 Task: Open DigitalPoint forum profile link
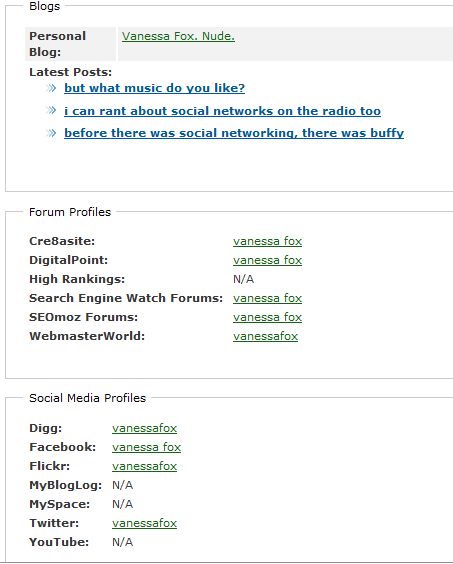point(267,260)
